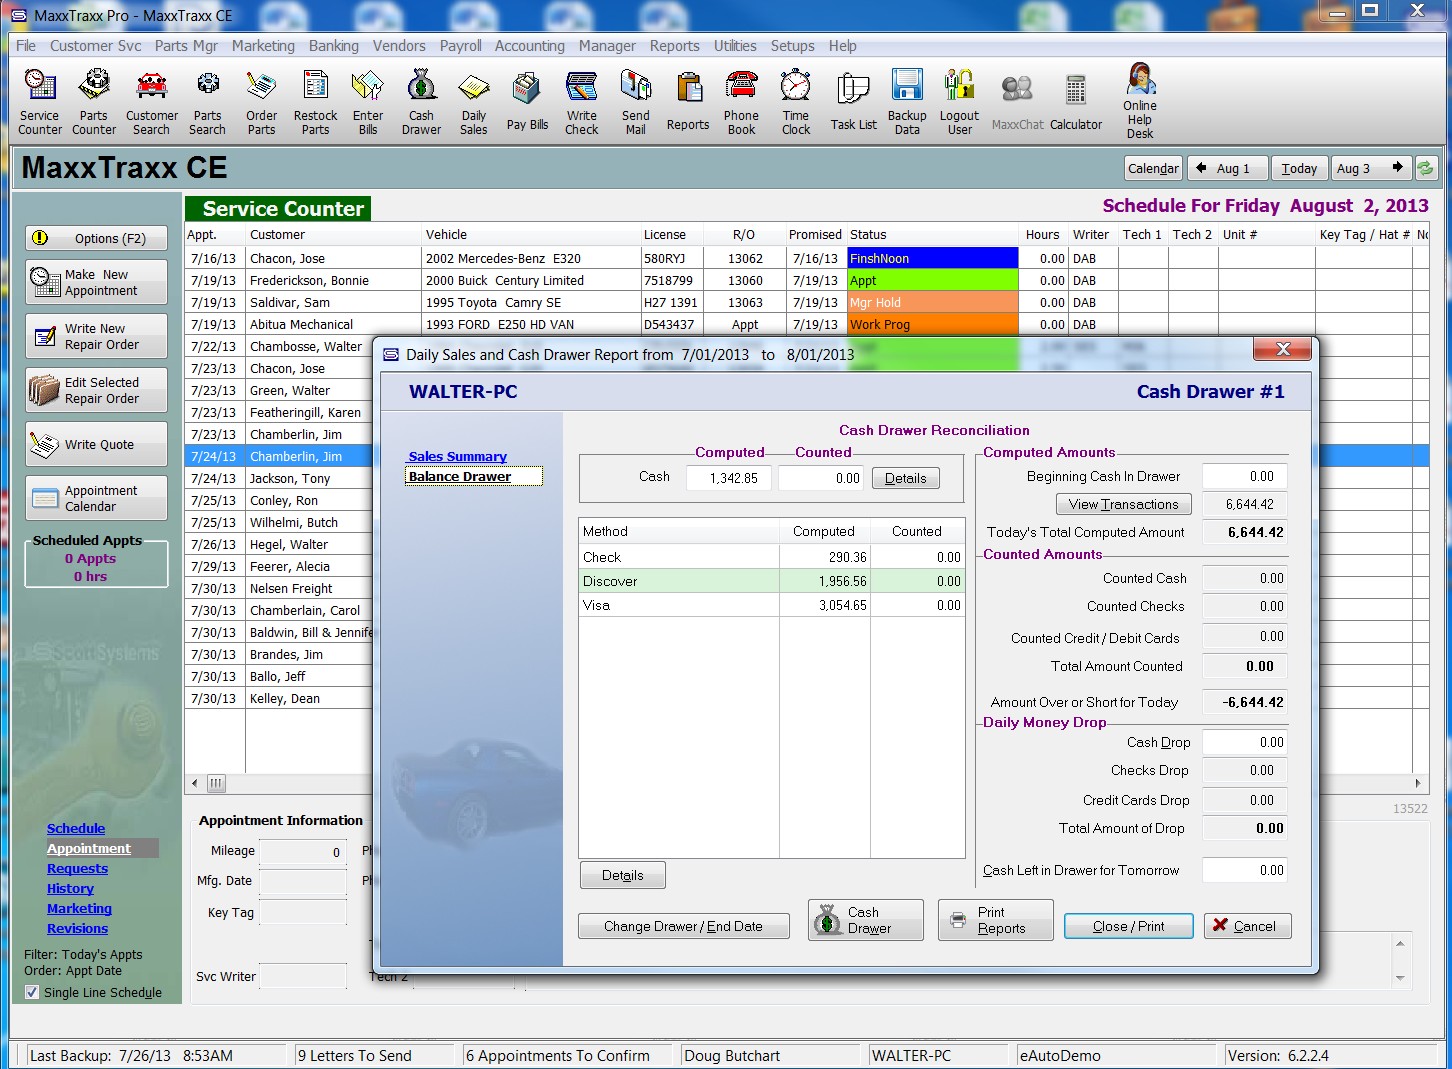Open the Parts Counter toolbar icon
The height and width of the screenshot is (1069, 1452).
click(x=94, y=102)
